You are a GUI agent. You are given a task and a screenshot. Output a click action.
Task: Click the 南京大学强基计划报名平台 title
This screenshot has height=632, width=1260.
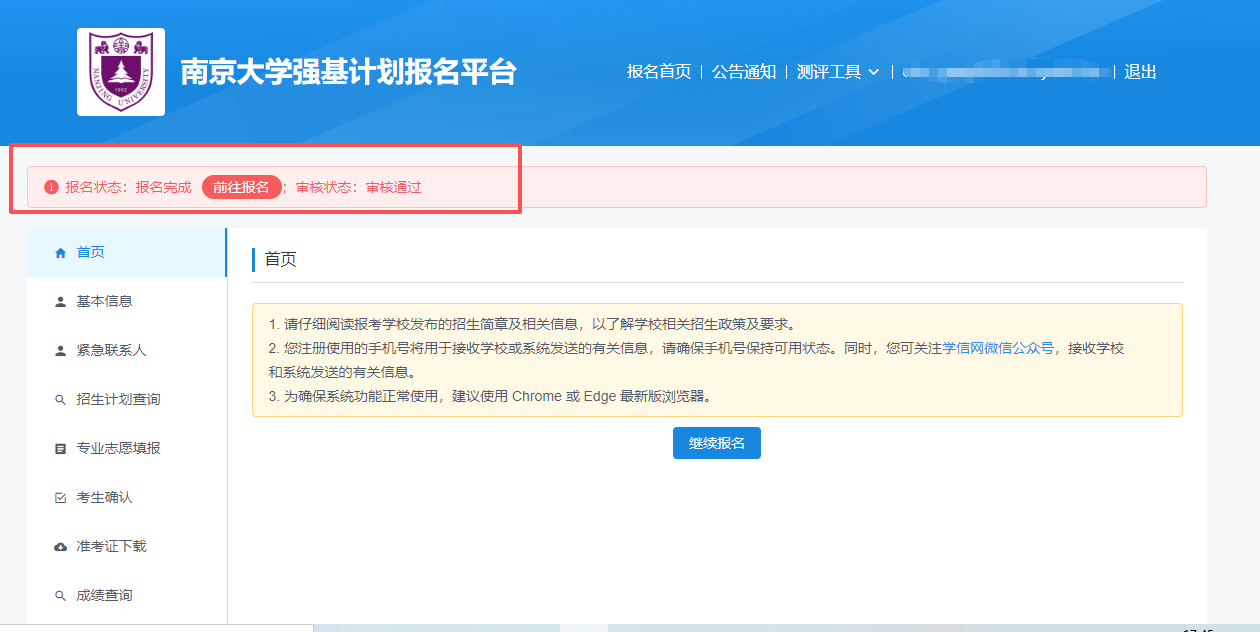[x=348, y=72]
